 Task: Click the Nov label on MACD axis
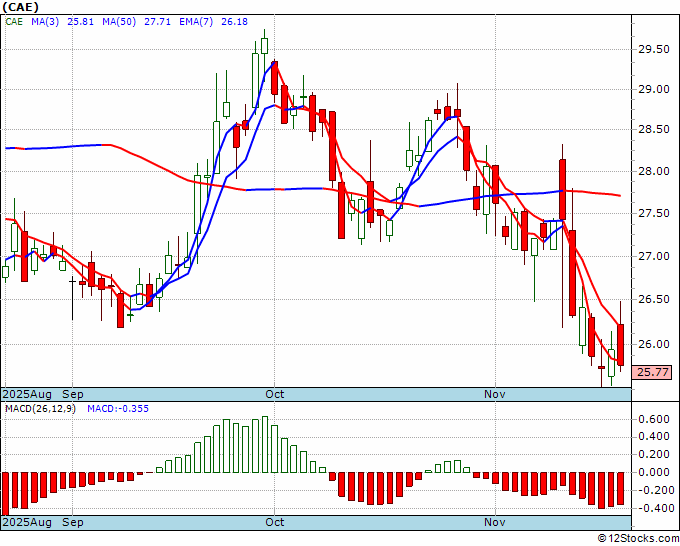click(495, 522)
